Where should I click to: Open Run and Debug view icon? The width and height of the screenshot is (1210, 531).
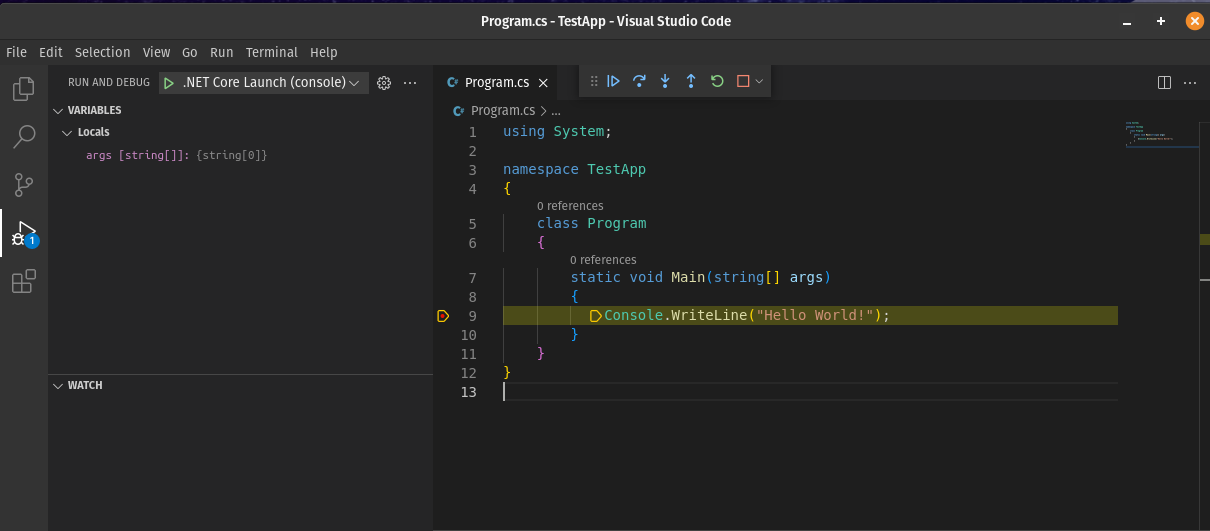click(x=23, y=234)
